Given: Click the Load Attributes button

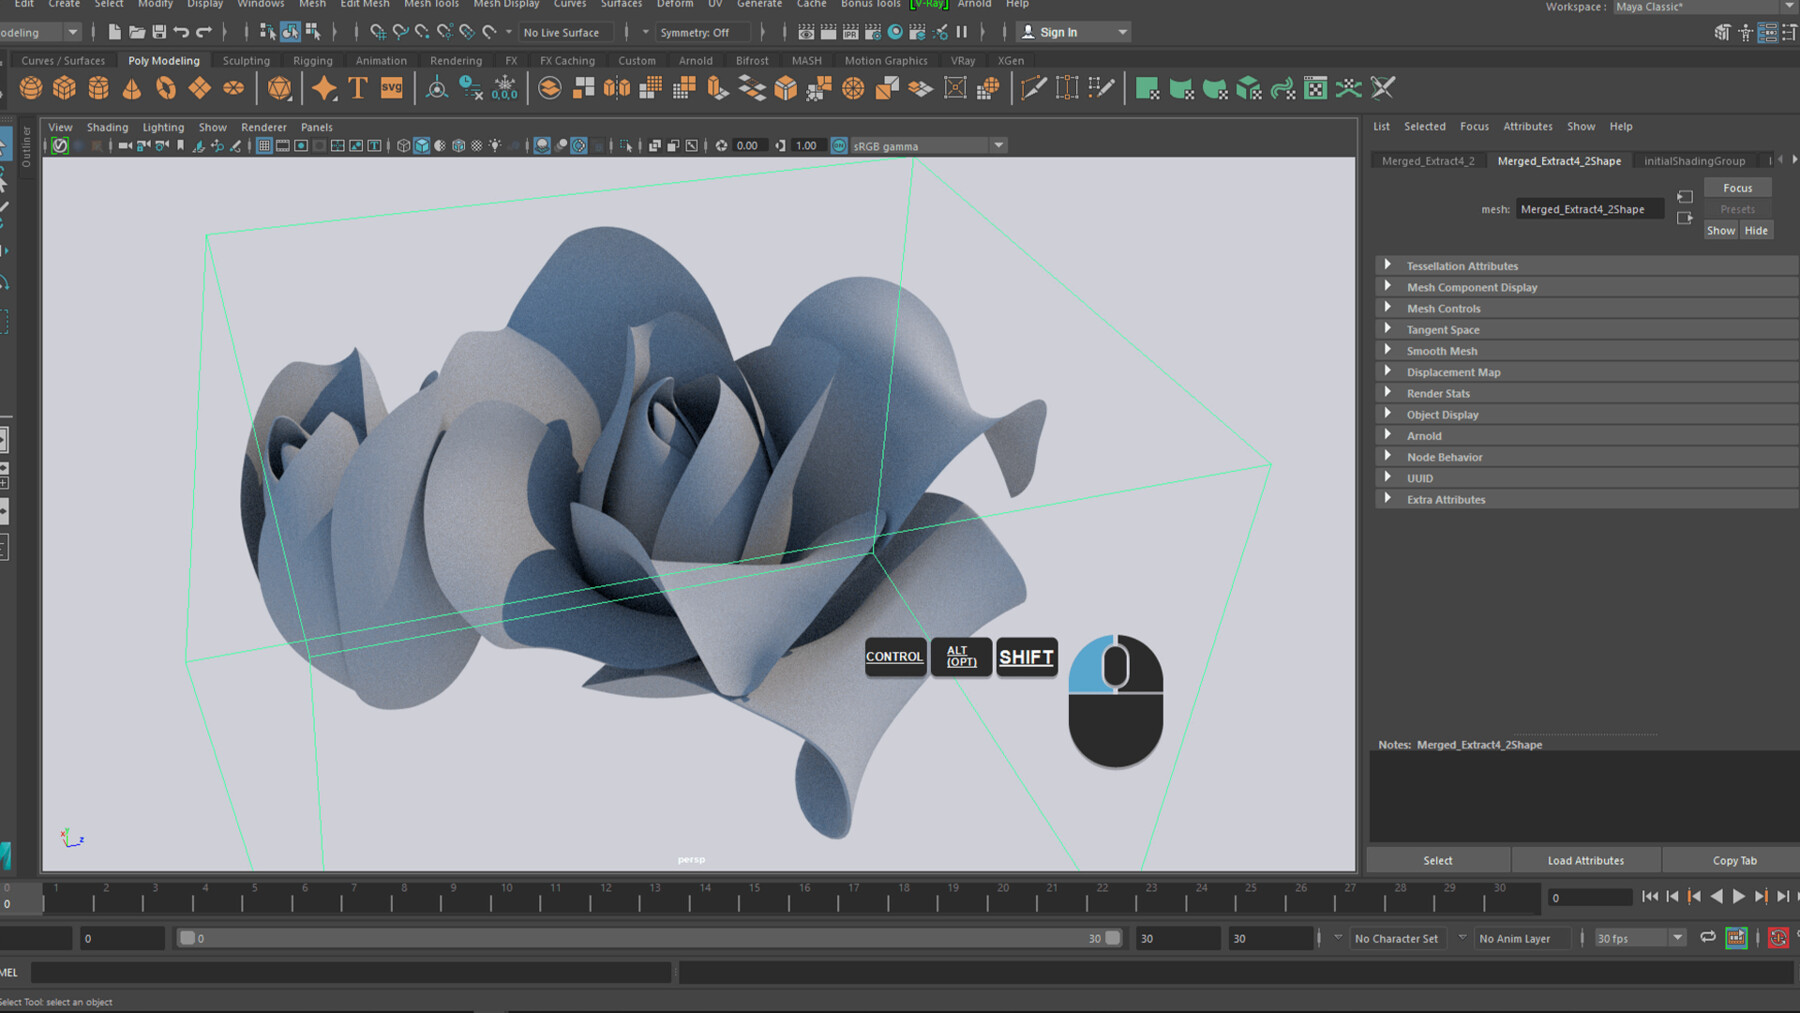Looking at the screenshot, I should point(1585,860).
